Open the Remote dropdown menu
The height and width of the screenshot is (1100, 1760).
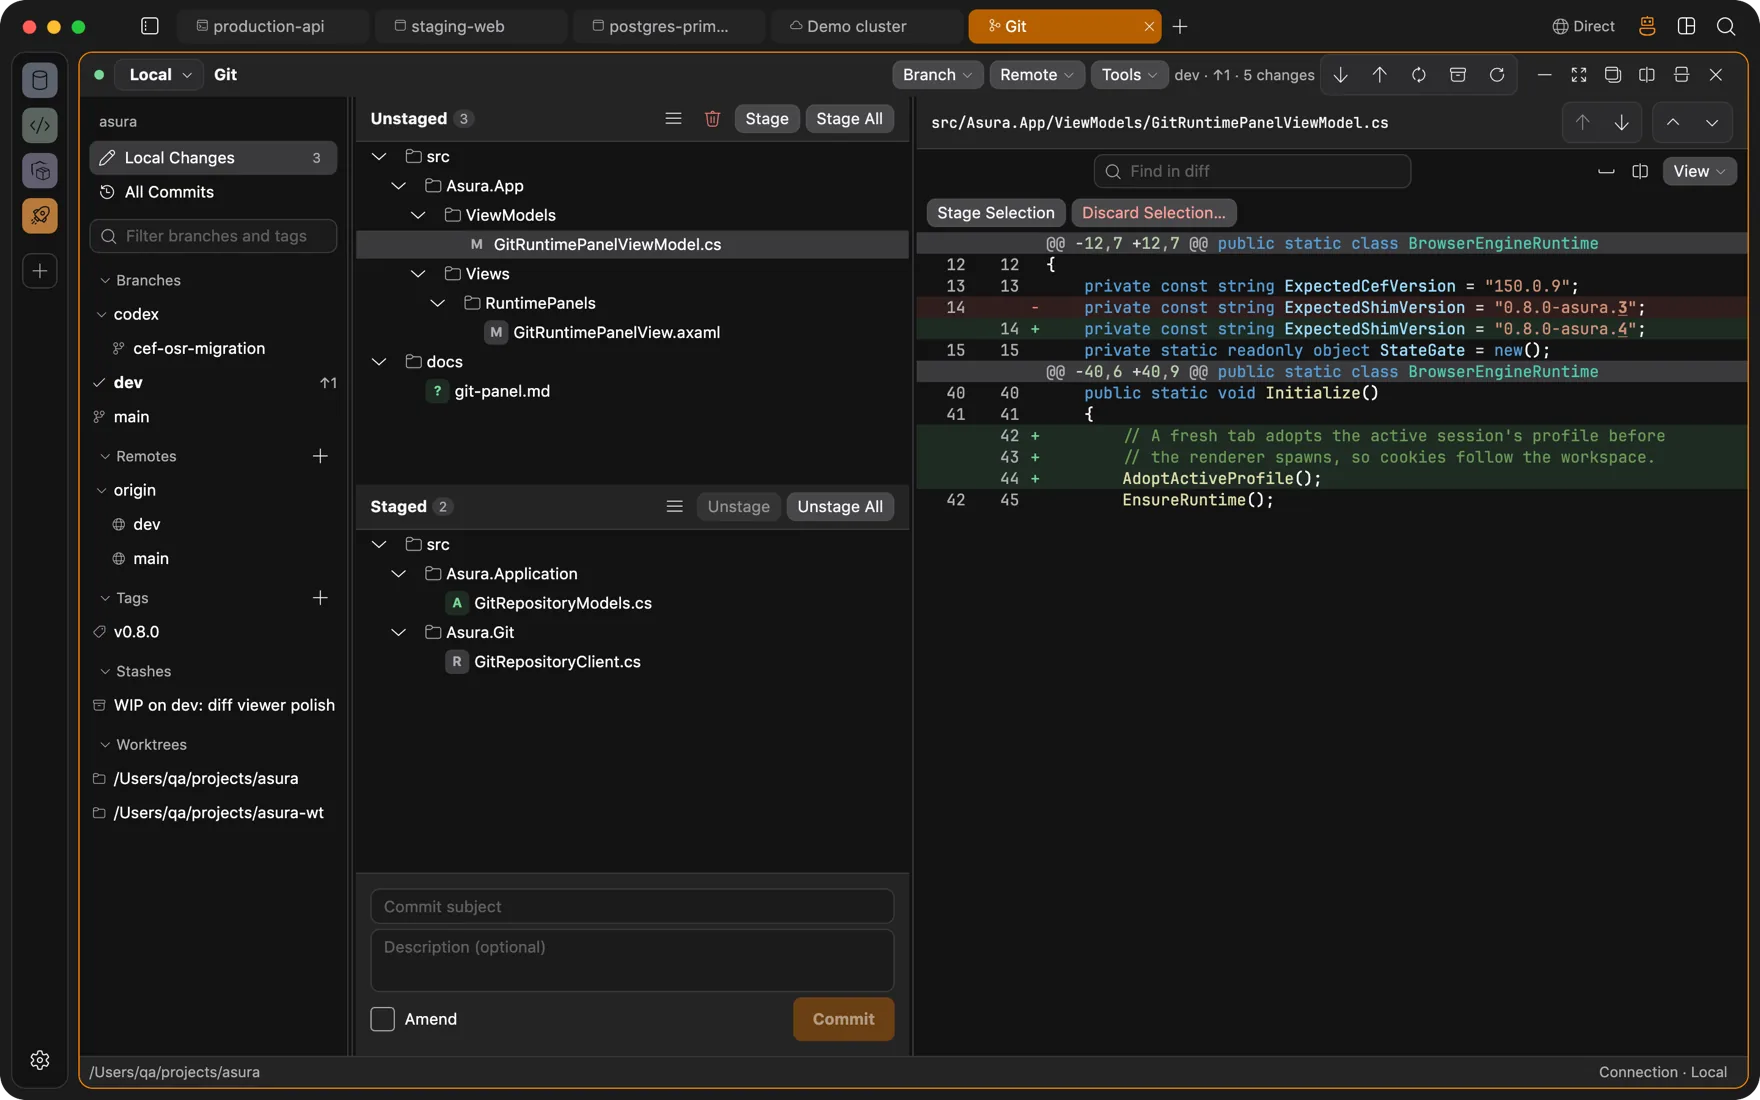click(1037, 75)
